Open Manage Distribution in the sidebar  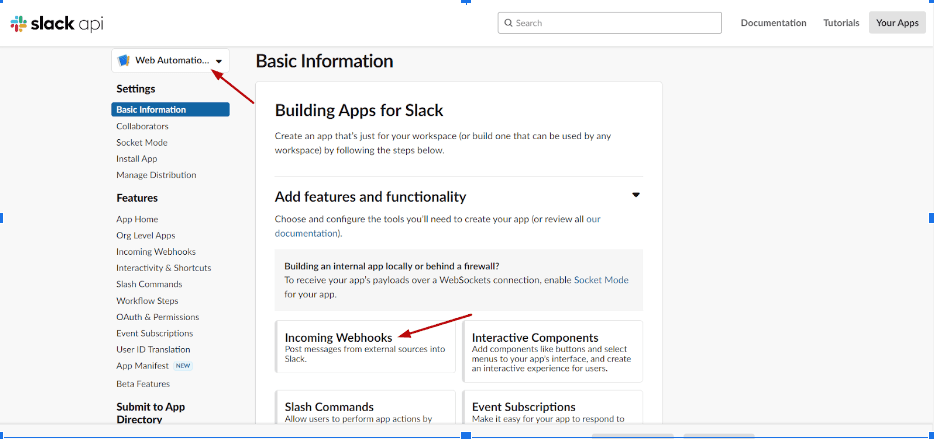point(156,175)
